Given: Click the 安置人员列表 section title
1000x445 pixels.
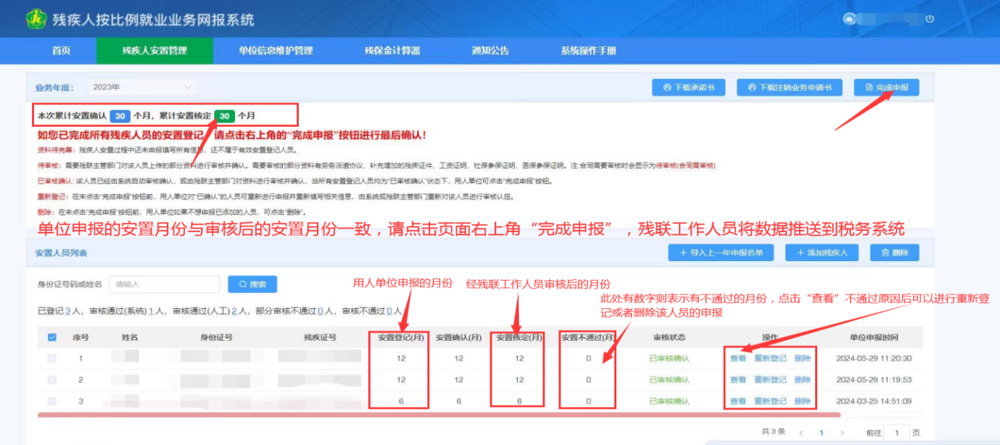Looking at the screenshot, I should pyautogui.click(x=61, y=253).
